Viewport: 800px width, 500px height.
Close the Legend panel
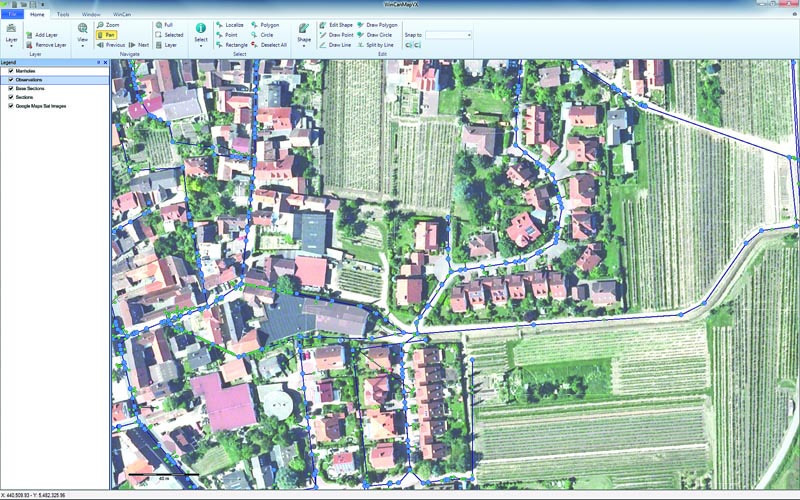(105, 62)
